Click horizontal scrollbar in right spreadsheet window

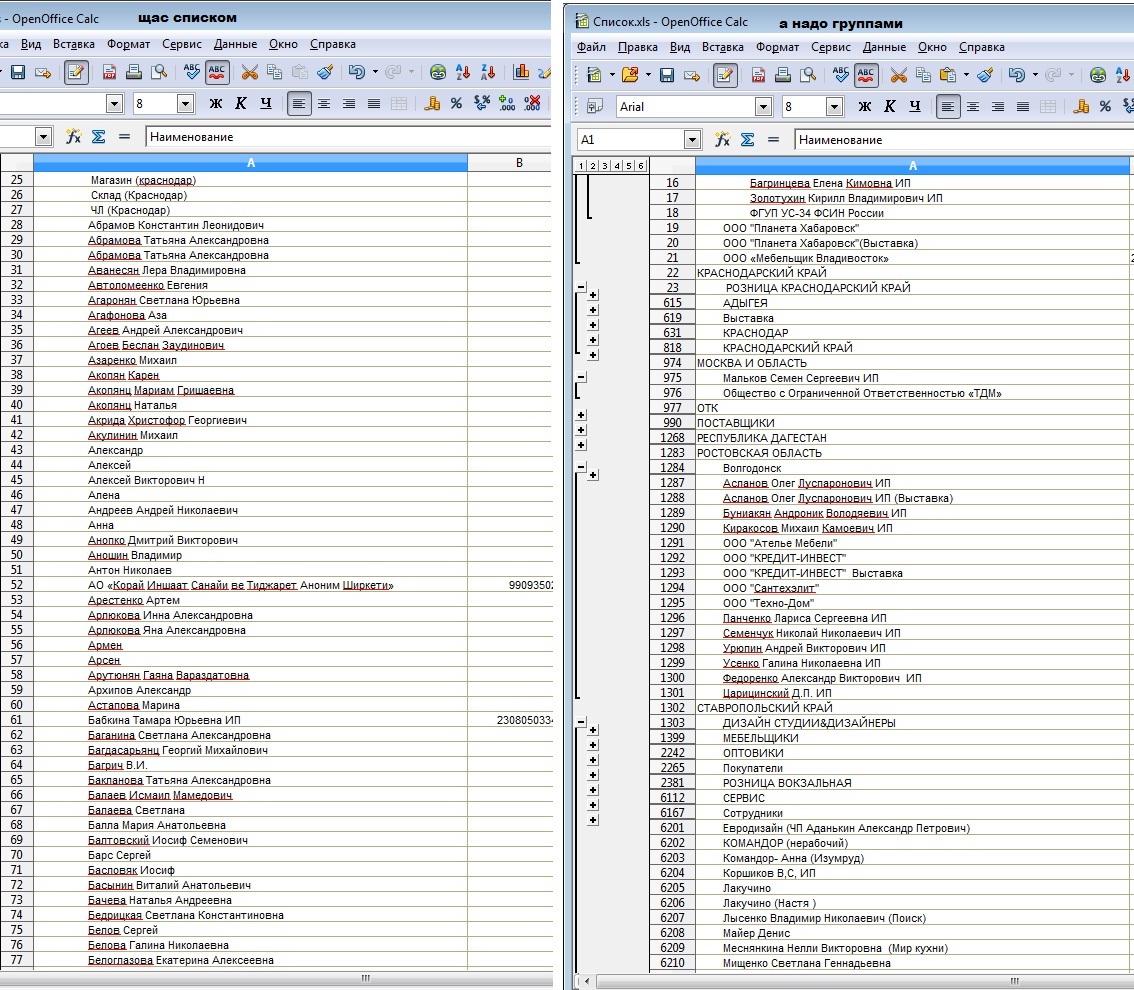[860, 981]
